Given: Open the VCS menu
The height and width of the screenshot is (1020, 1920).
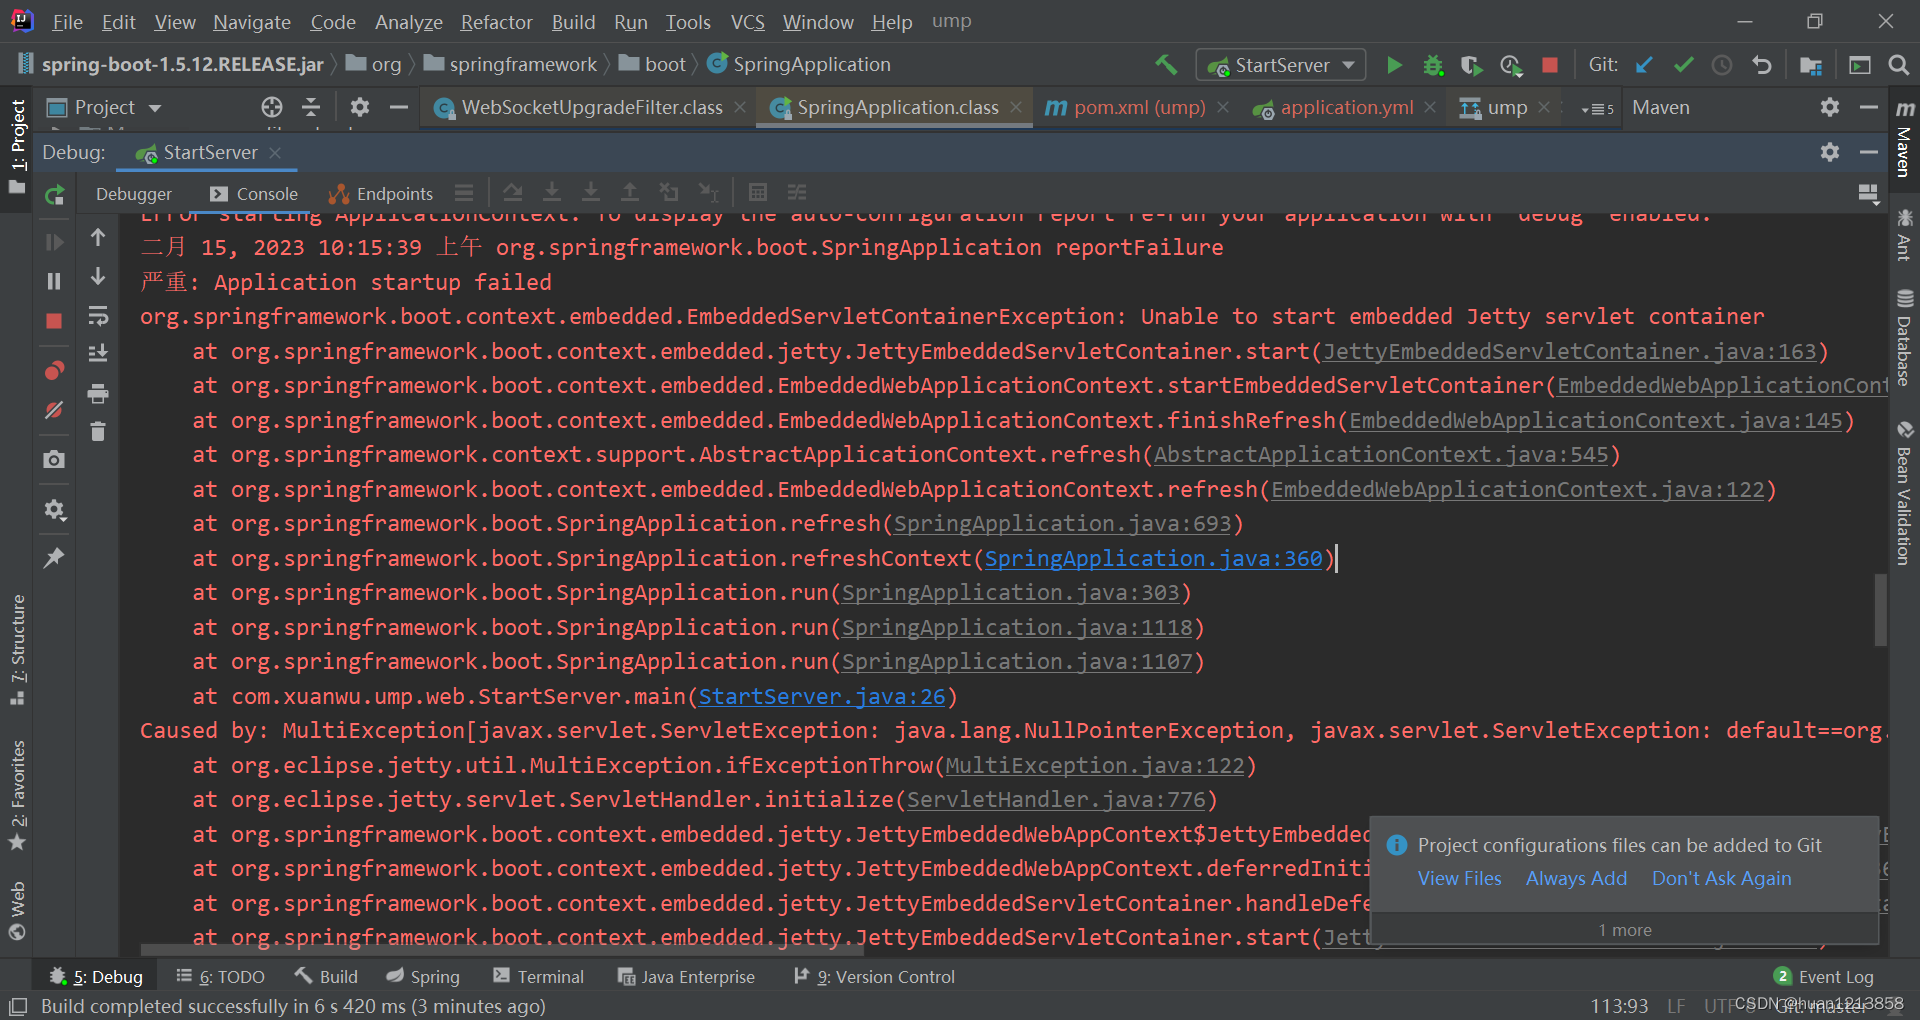Looking at the screenshot, I should pos(748,22).
